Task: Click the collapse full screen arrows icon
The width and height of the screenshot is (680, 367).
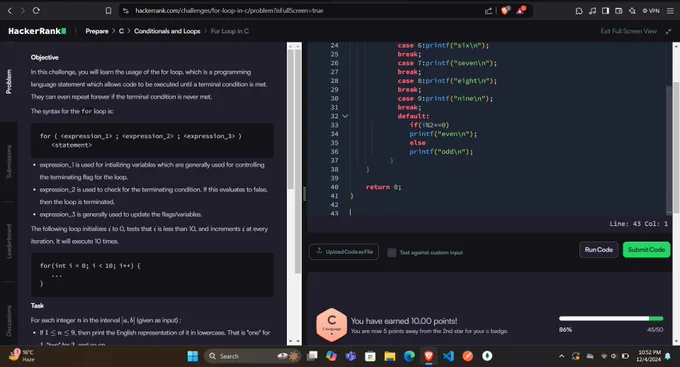Action: click(668, 31)
